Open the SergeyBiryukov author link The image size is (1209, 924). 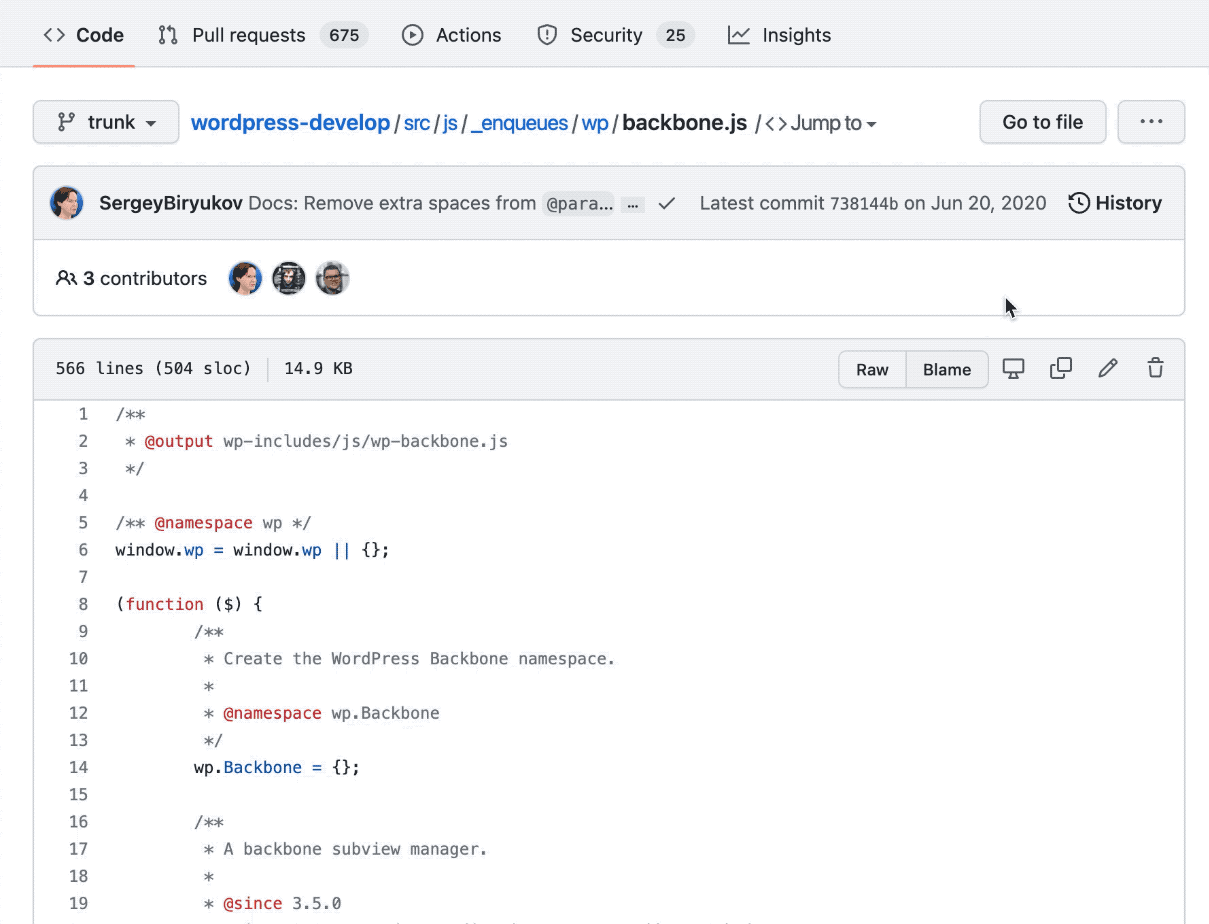(171, 203)
